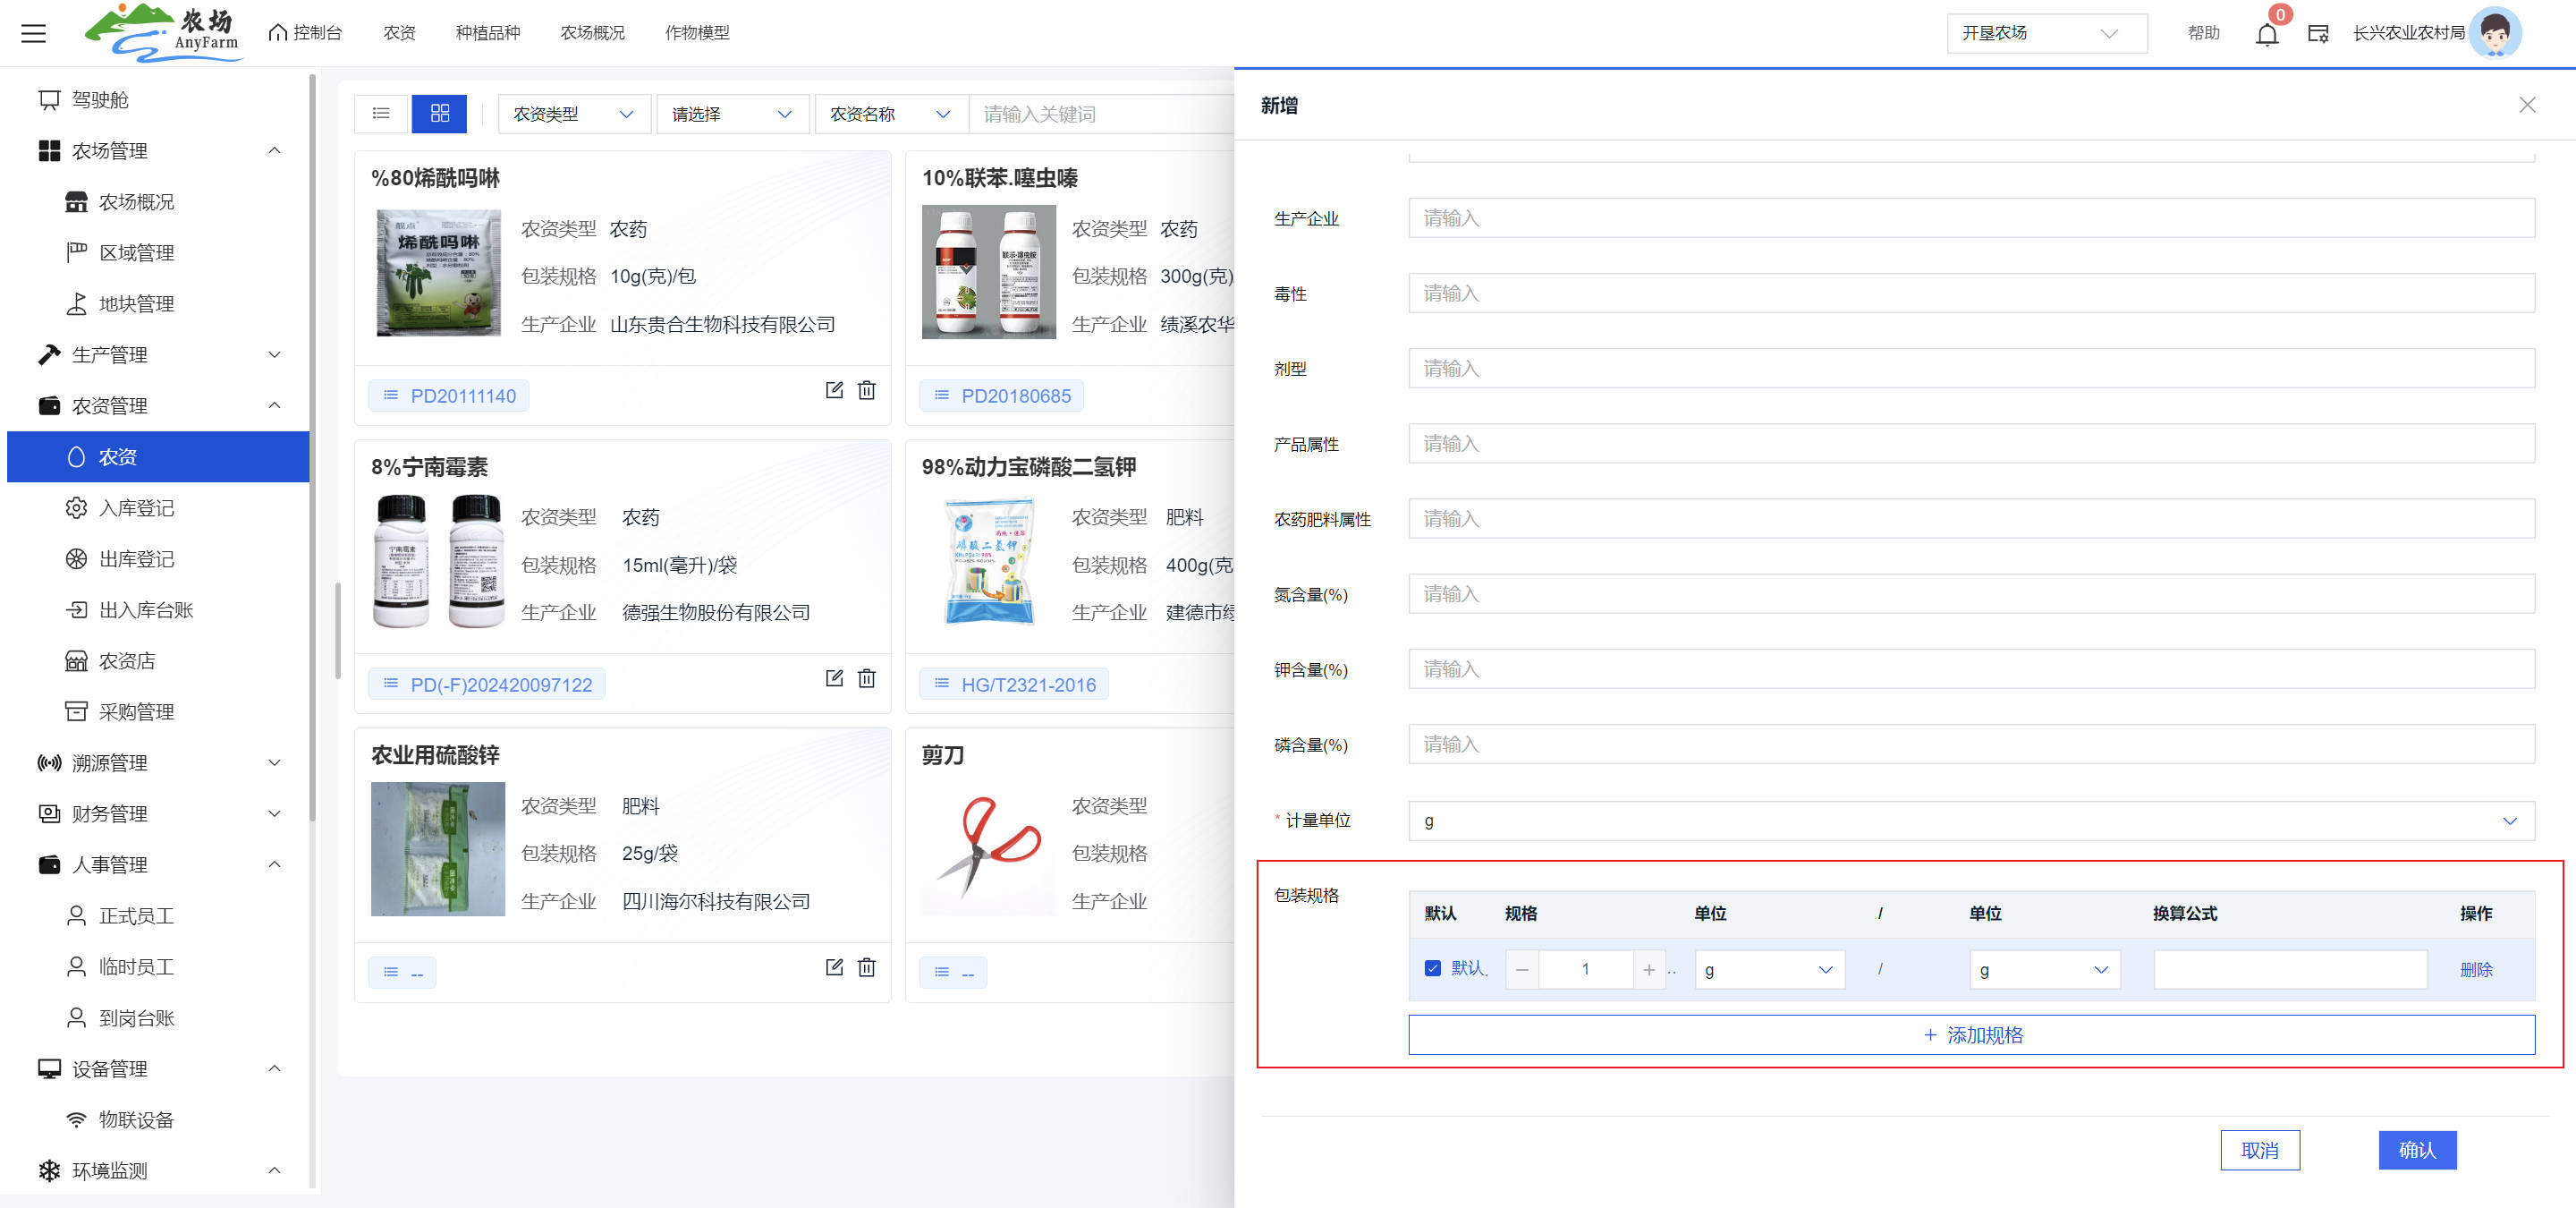This screenshot has height=1208, width=2576.
Task: Select the grid view icon
Action: point(439,114)
